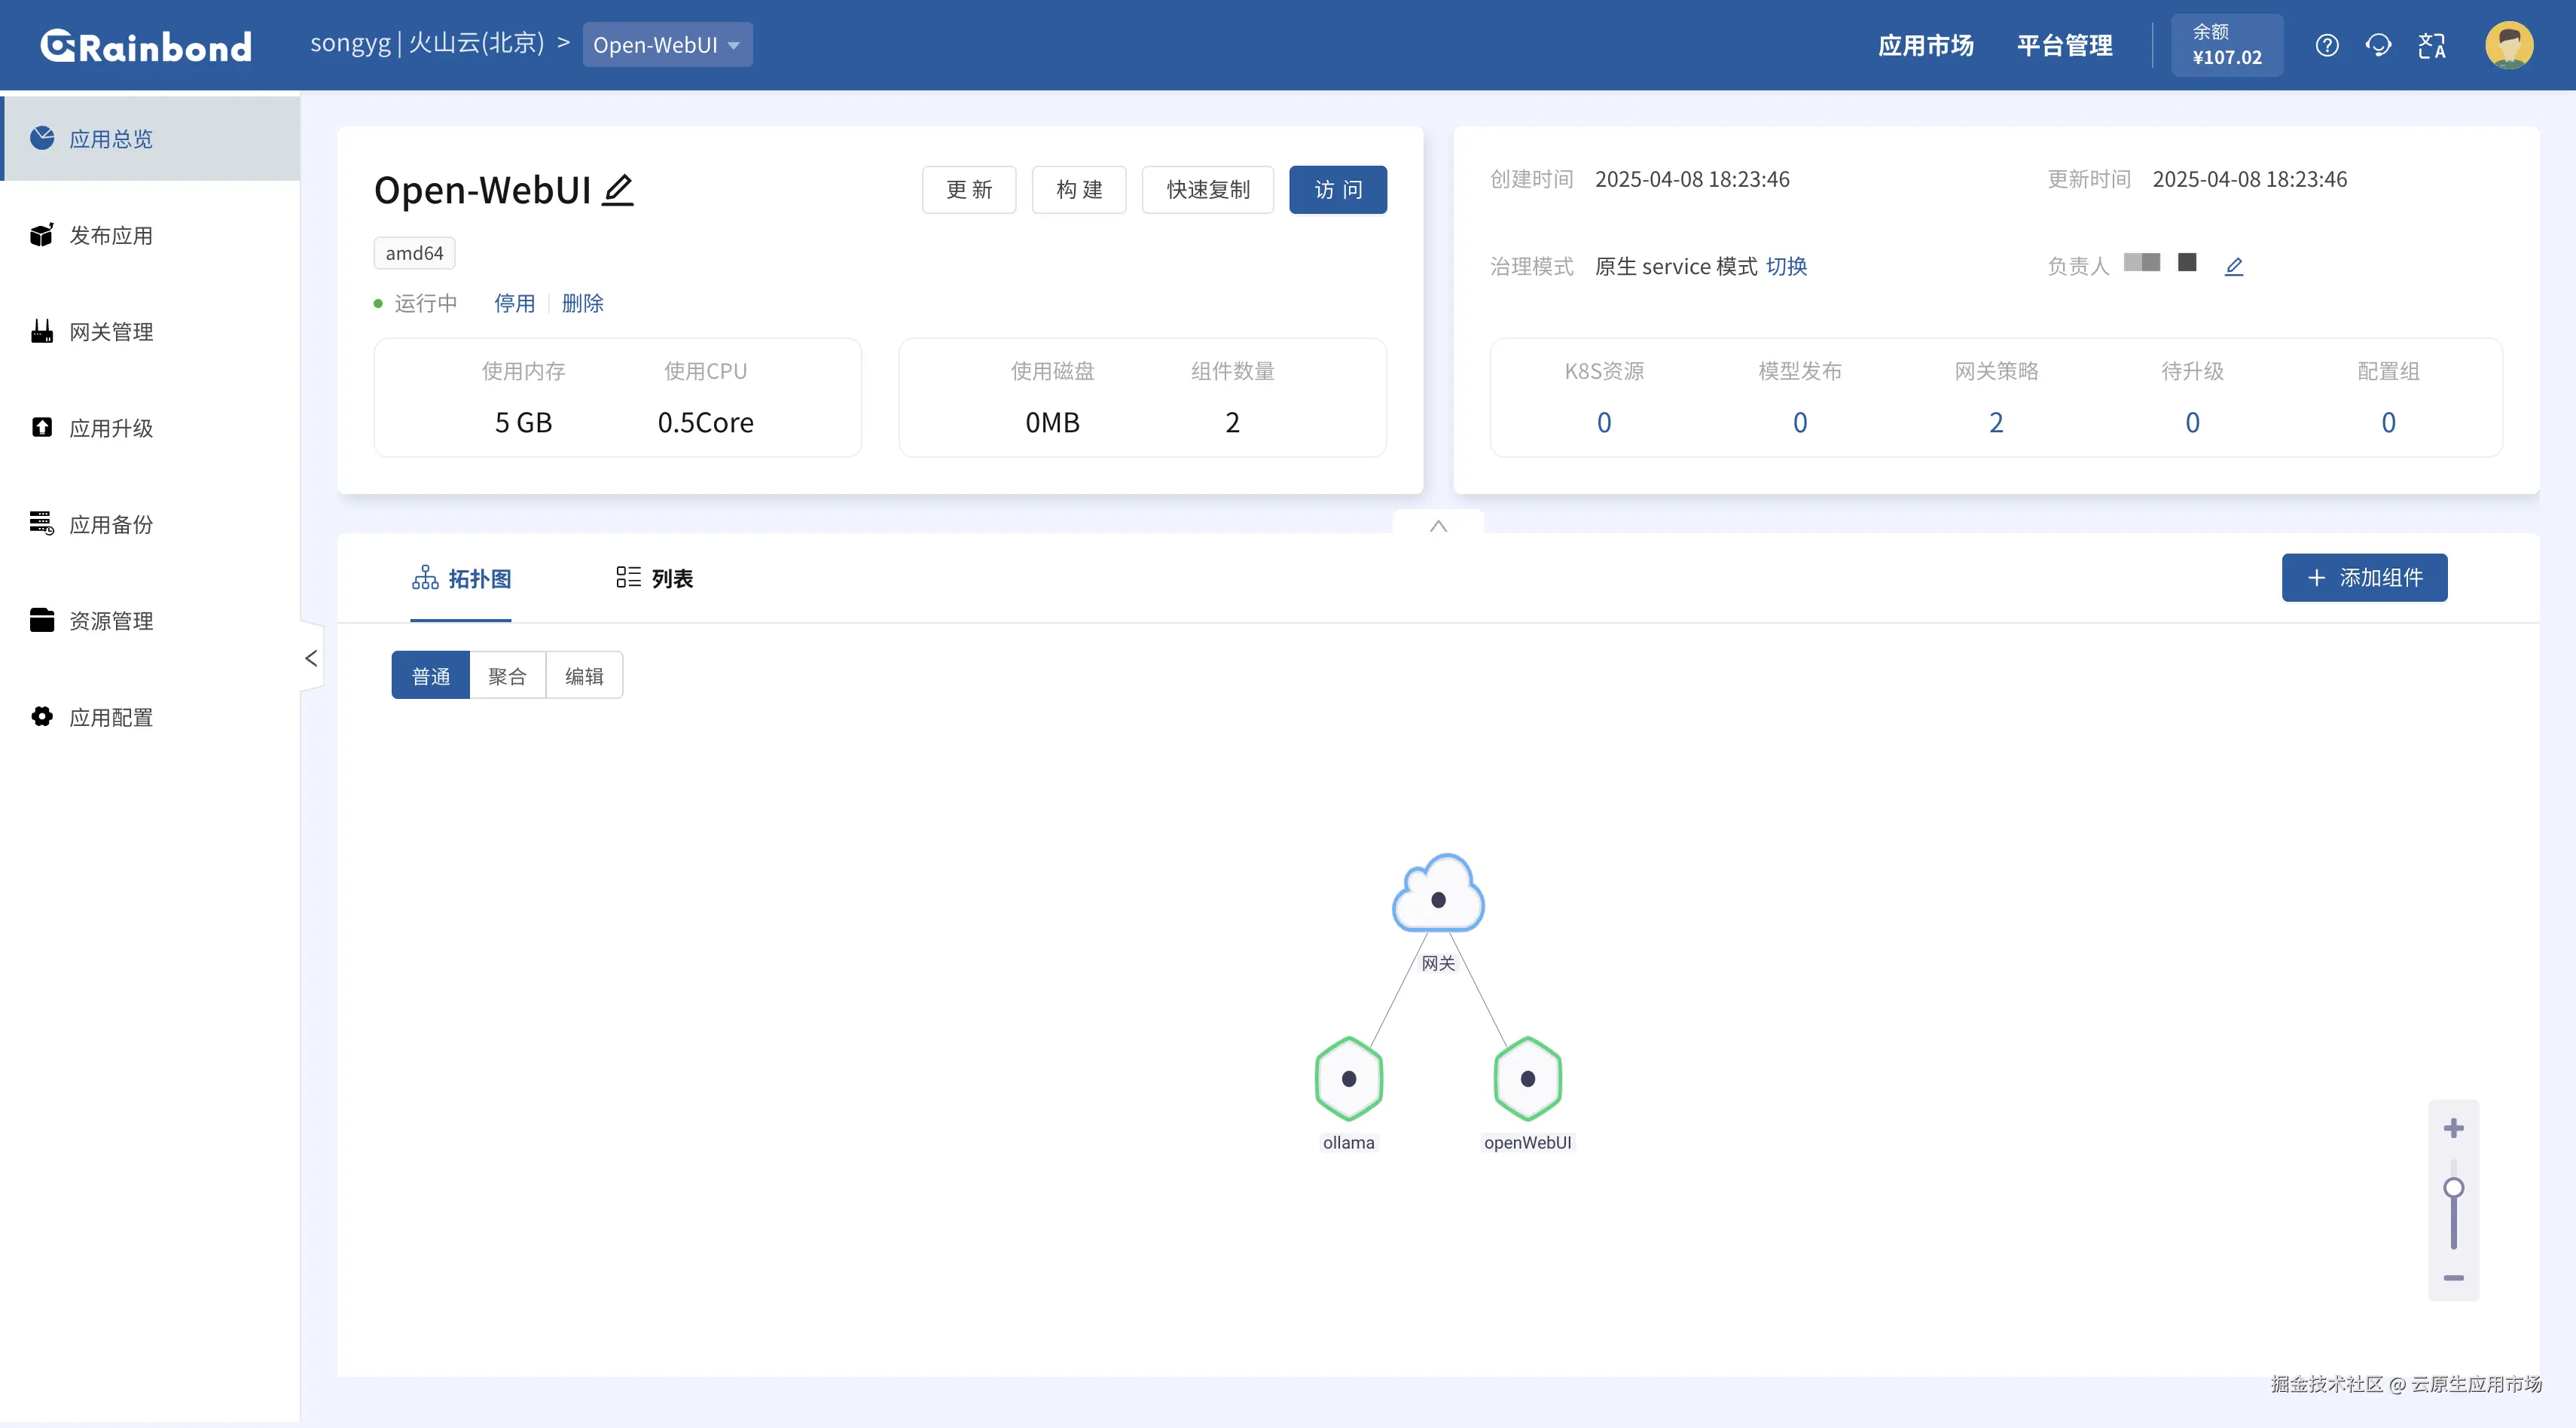Collapse the left sidebar arrow
Image resolution: width=2576 pixels, height=1428 pixels.
311,657
